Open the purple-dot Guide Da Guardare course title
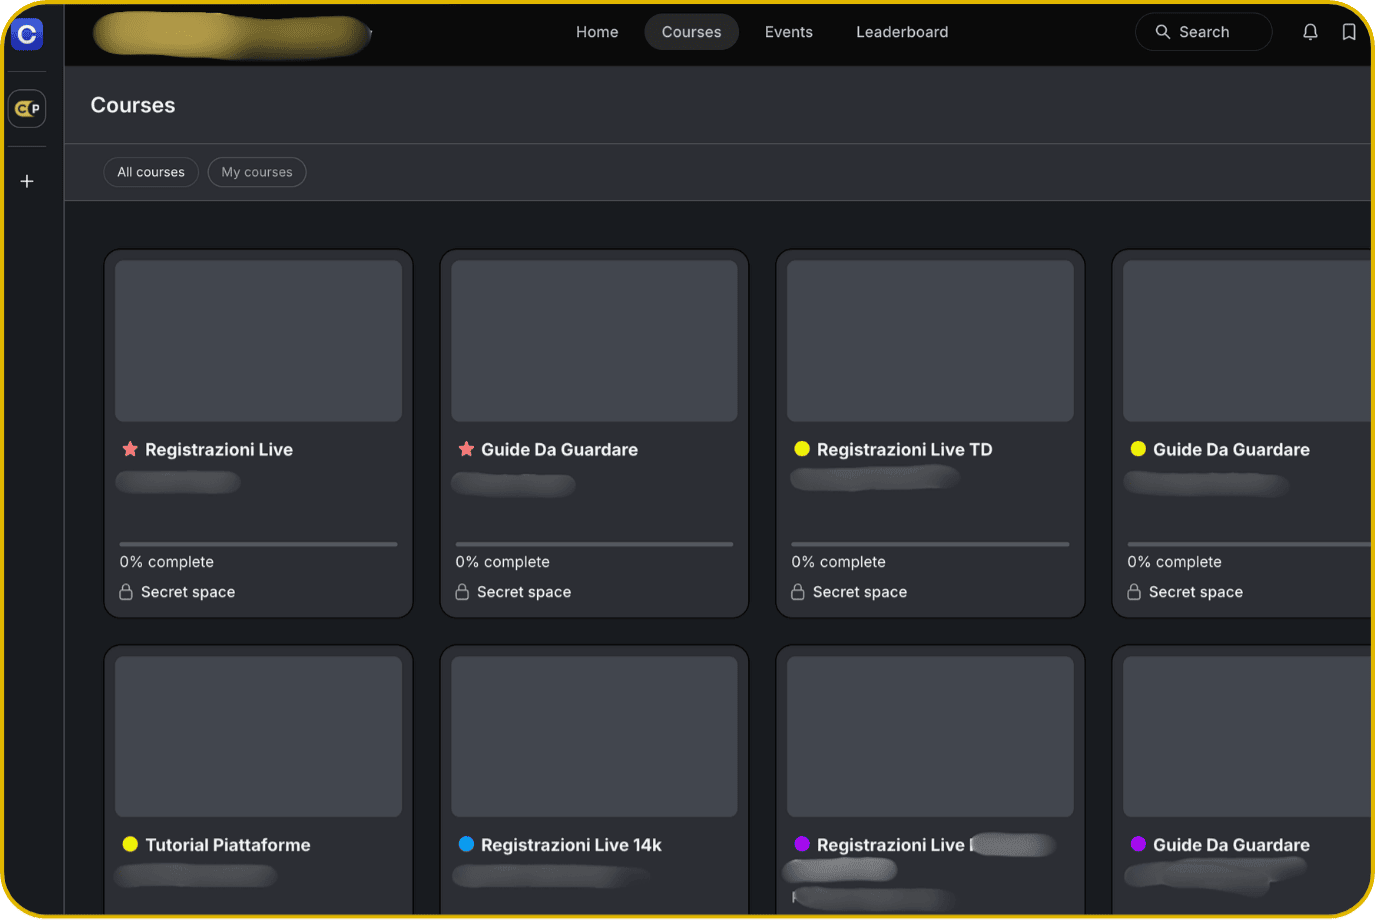The width and height of the screenshot is (1375, 924). coord(1231,845)
